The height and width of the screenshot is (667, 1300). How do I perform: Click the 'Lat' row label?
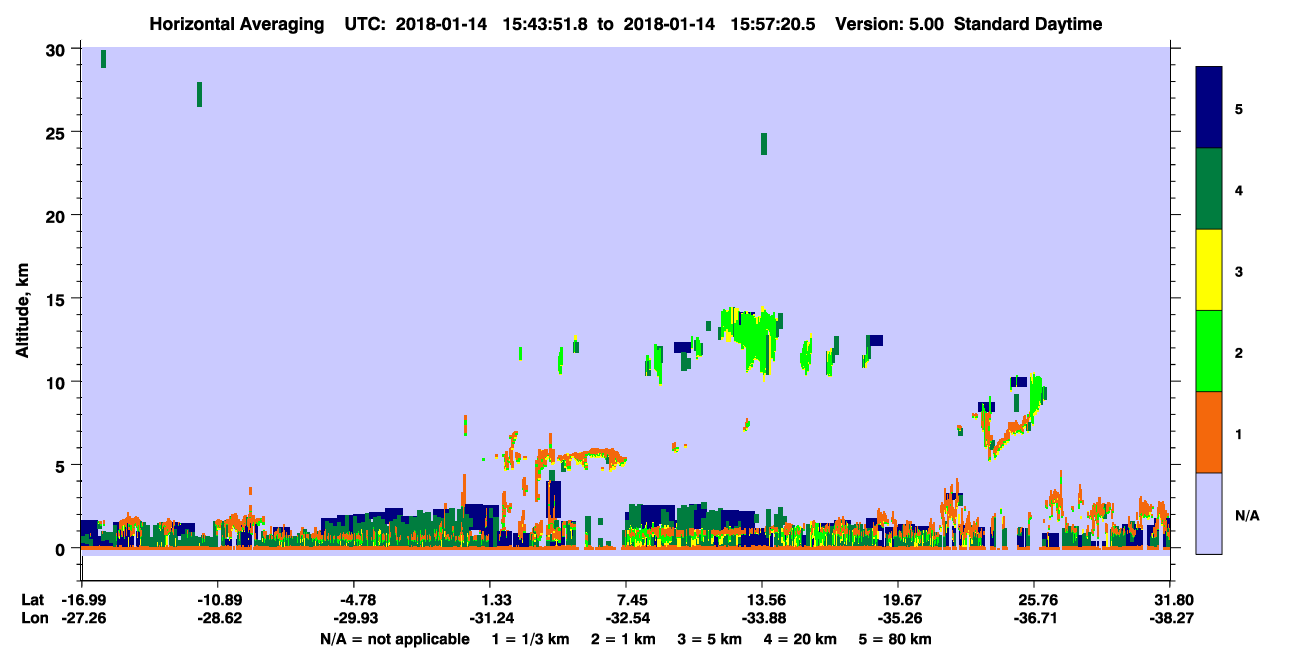tap(32, 600)
